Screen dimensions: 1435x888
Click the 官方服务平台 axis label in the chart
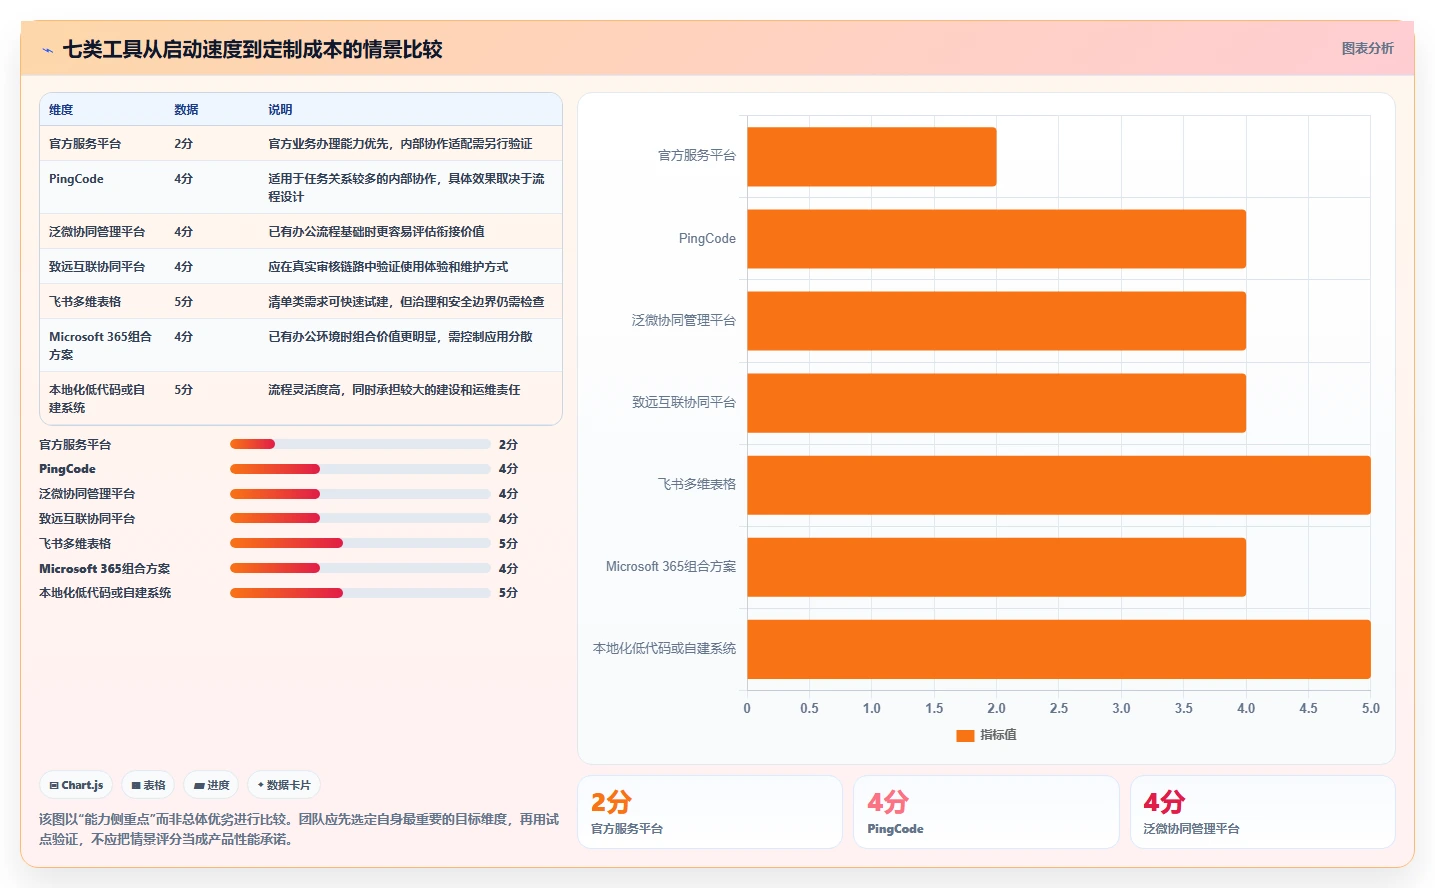[x=697, y=156]
